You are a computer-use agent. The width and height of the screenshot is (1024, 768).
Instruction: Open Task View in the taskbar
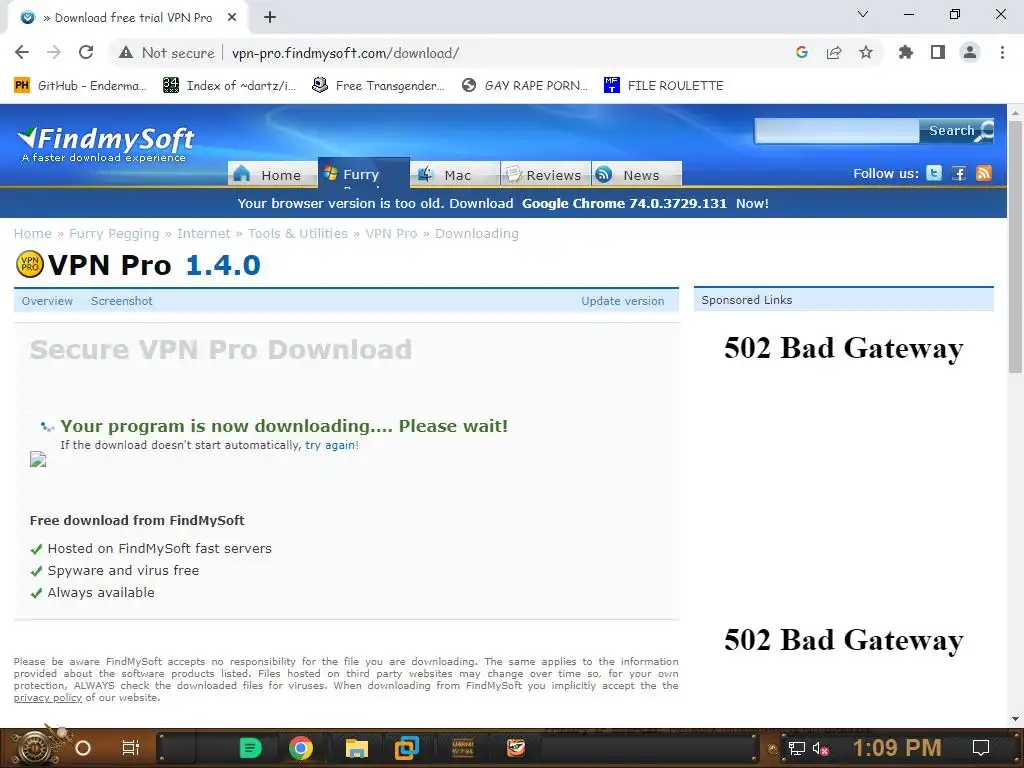click(x=131, y=748)
